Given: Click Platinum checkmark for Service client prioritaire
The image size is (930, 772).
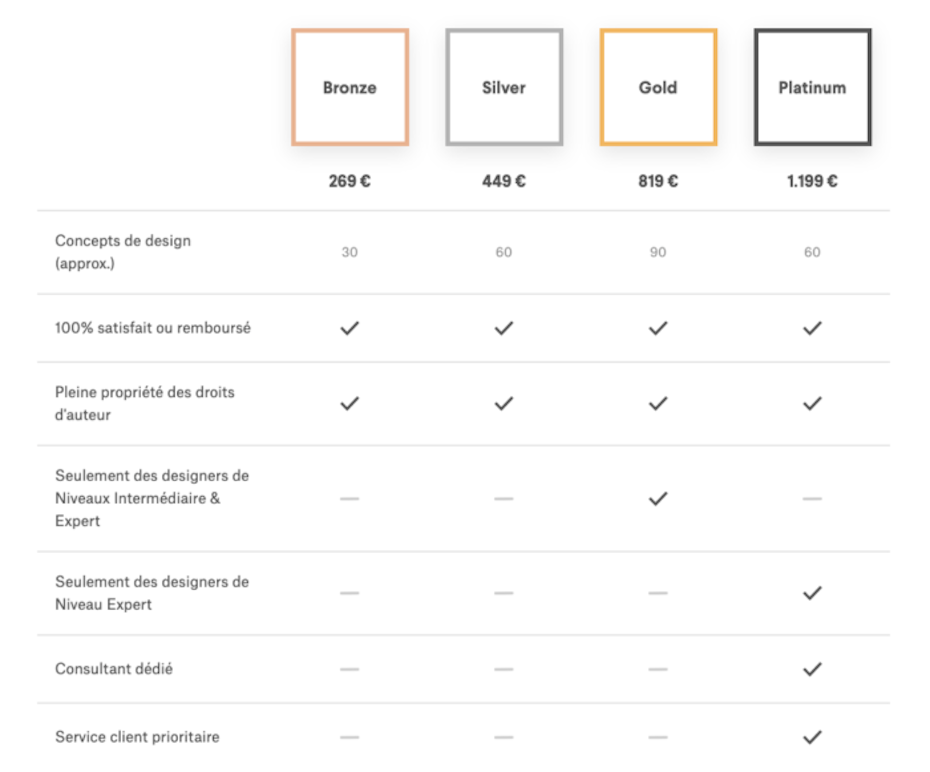Looking at the screenshot, I should click(813, 737).
